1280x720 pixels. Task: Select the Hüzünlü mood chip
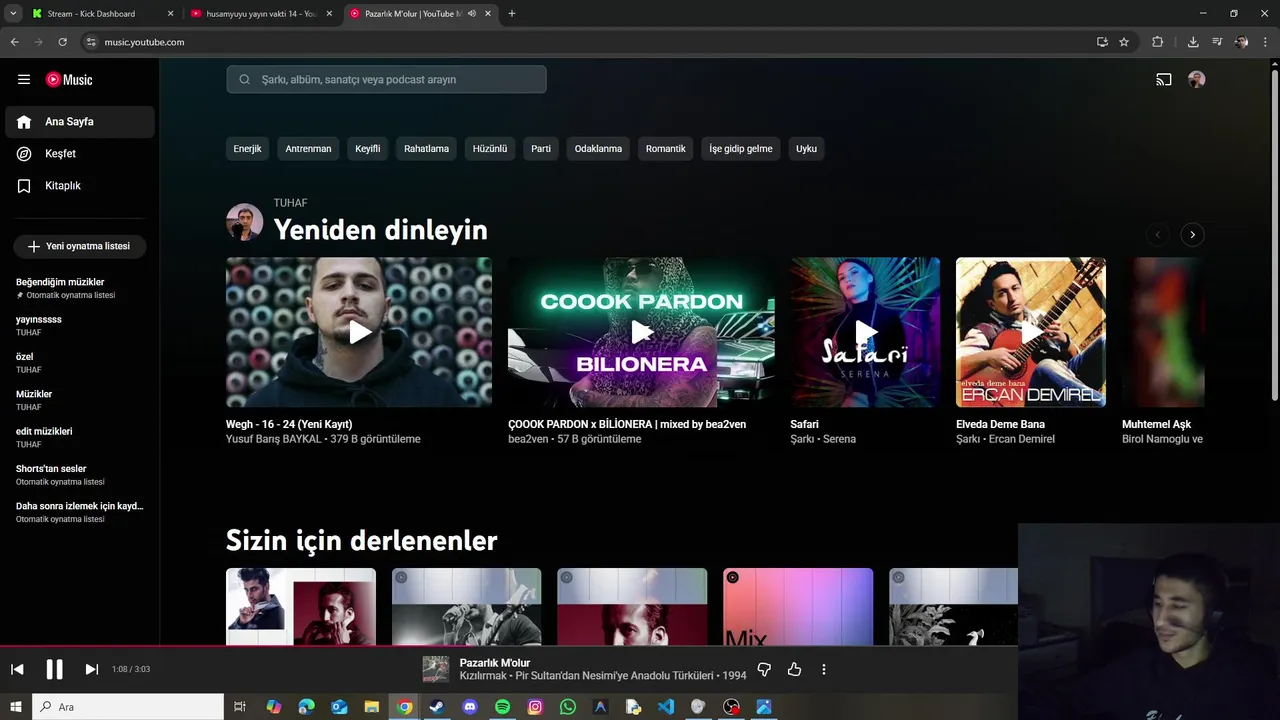(490, 149)
